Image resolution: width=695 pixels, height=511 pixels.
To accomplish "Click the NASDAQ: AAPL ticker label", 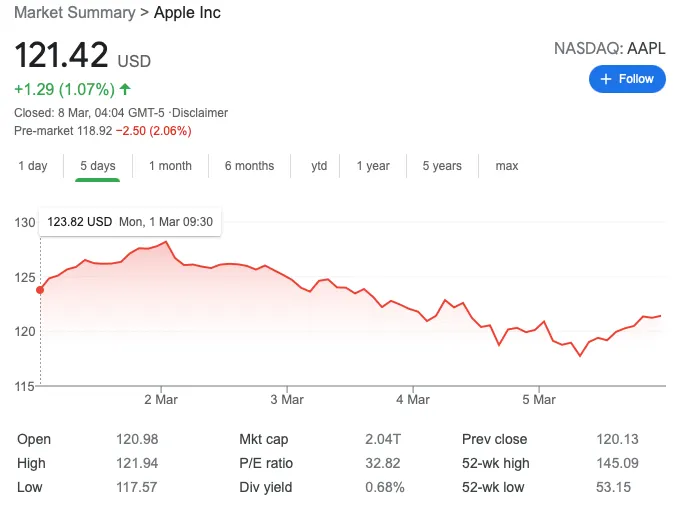I will (x=609, y=48).
